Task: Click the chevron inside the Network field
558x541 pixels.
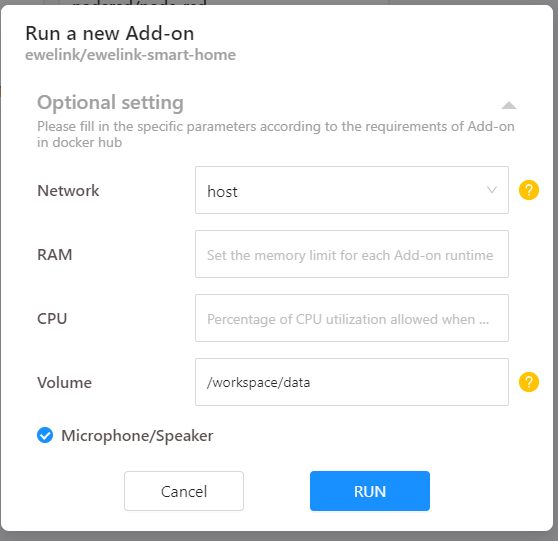Action: pos(492,190)
